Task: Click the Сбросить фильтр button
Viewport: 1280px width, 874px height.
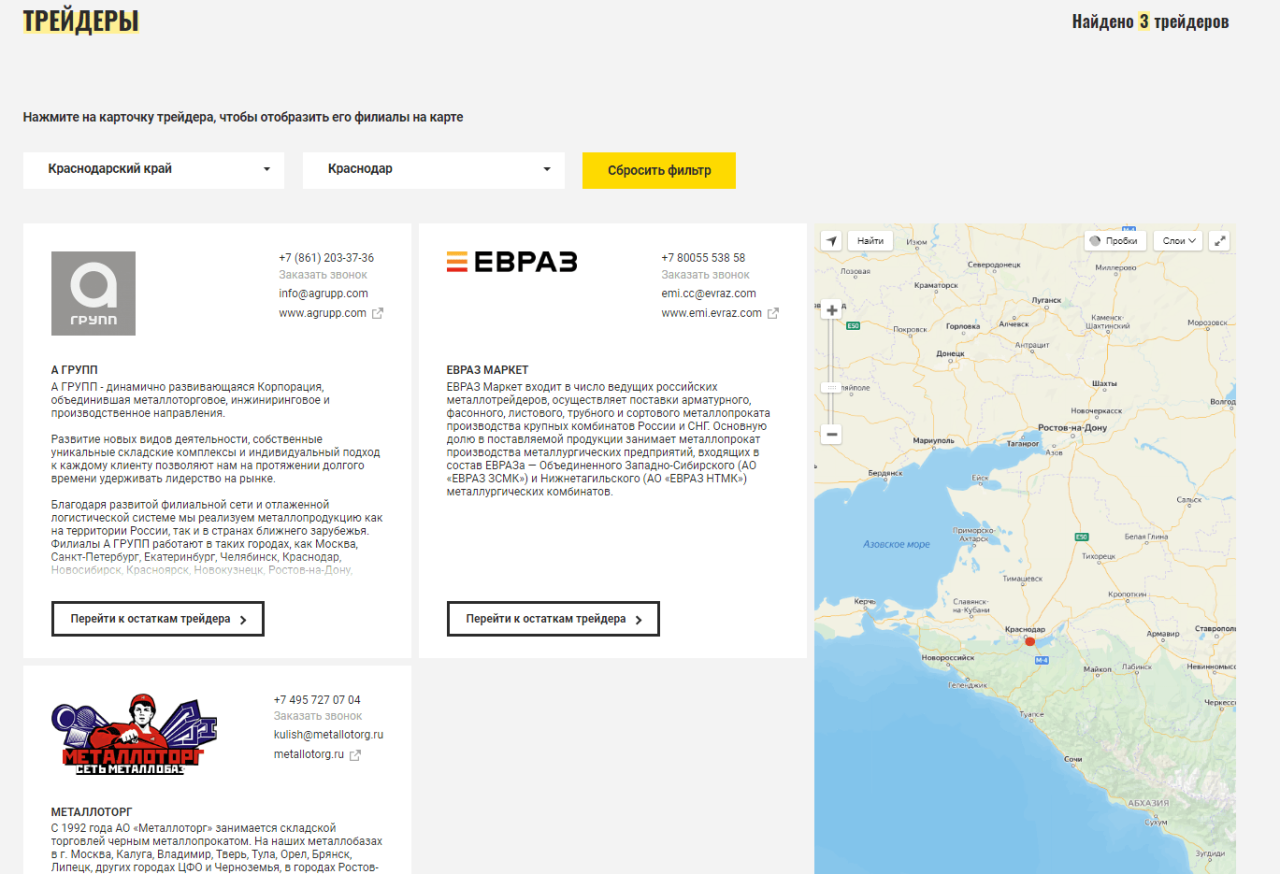Action: click(659, 170)
